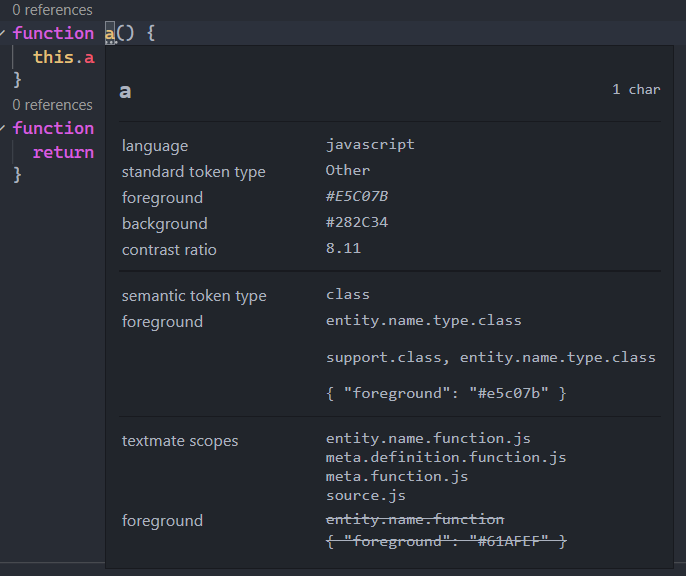Click the closing brace of function a

pyautogui.click(x=17, y=80)
